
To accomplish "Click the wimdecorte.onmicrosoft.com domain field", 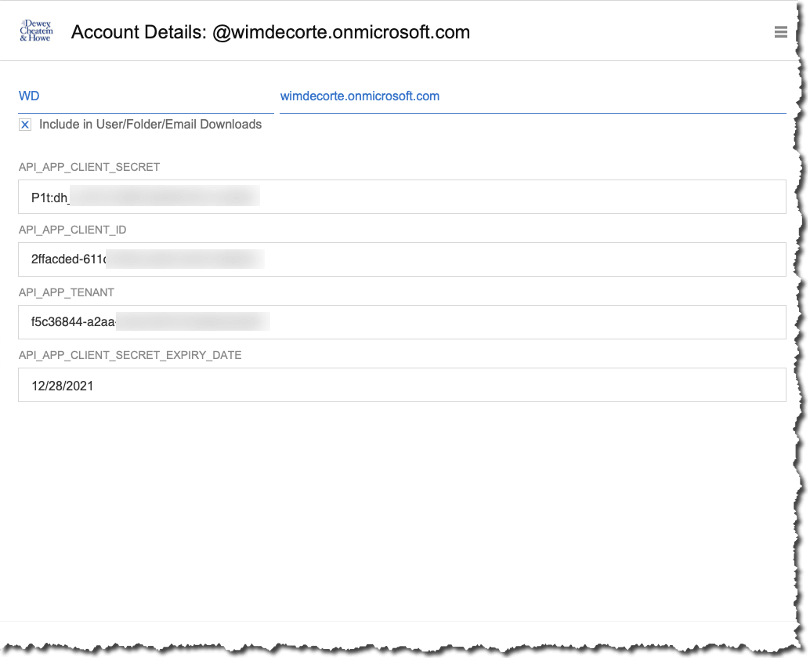I will pos(533,96).
